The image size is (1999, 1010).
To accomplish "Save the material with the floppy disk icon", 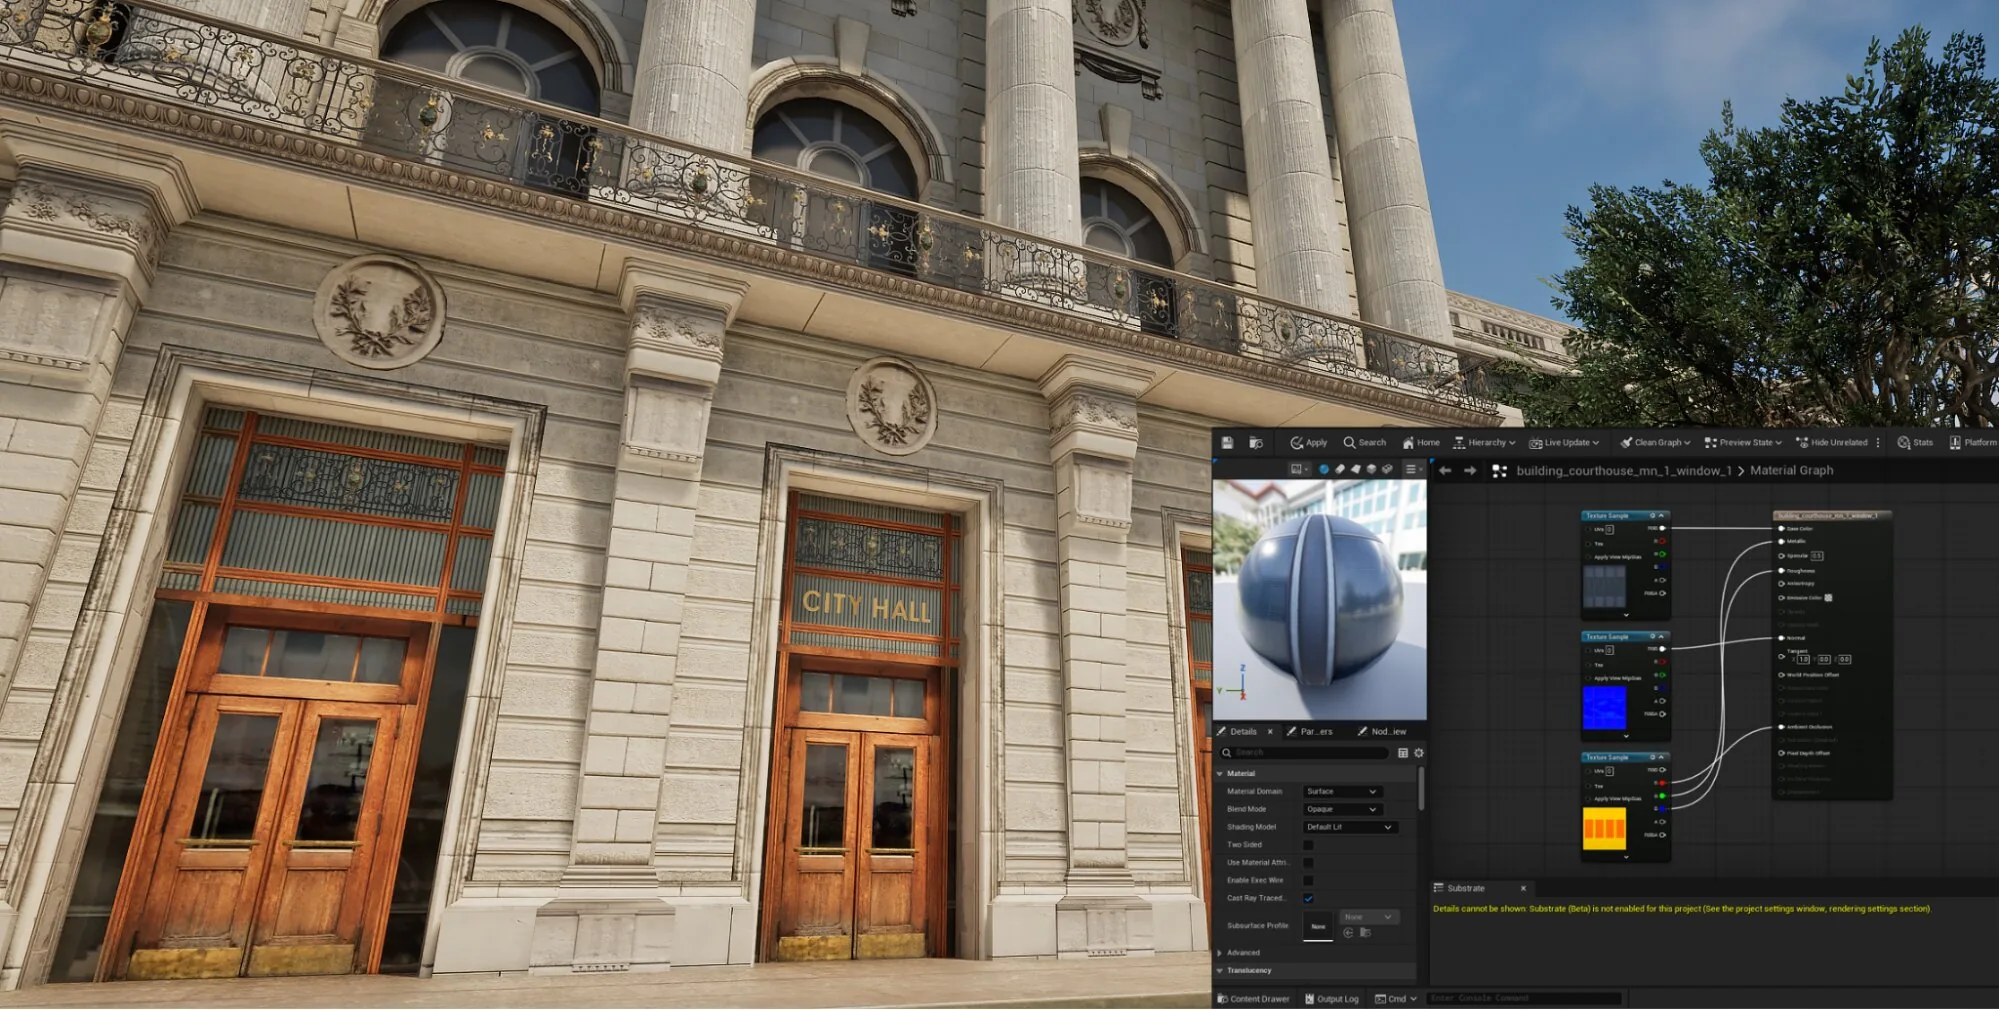I will tap(1227, 442).
